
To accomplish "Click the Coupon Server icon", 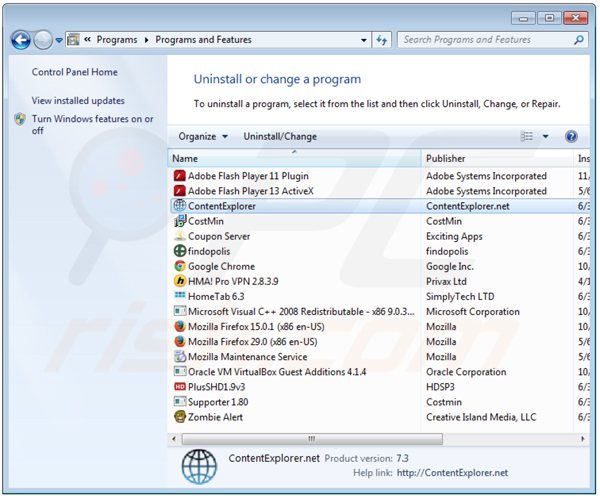I will click(179, 236).
